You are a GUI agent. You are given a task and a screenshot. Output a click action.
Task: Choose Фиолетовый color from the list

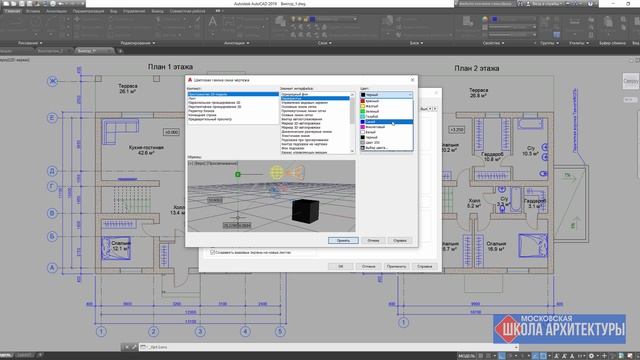(x=386, y=127)
